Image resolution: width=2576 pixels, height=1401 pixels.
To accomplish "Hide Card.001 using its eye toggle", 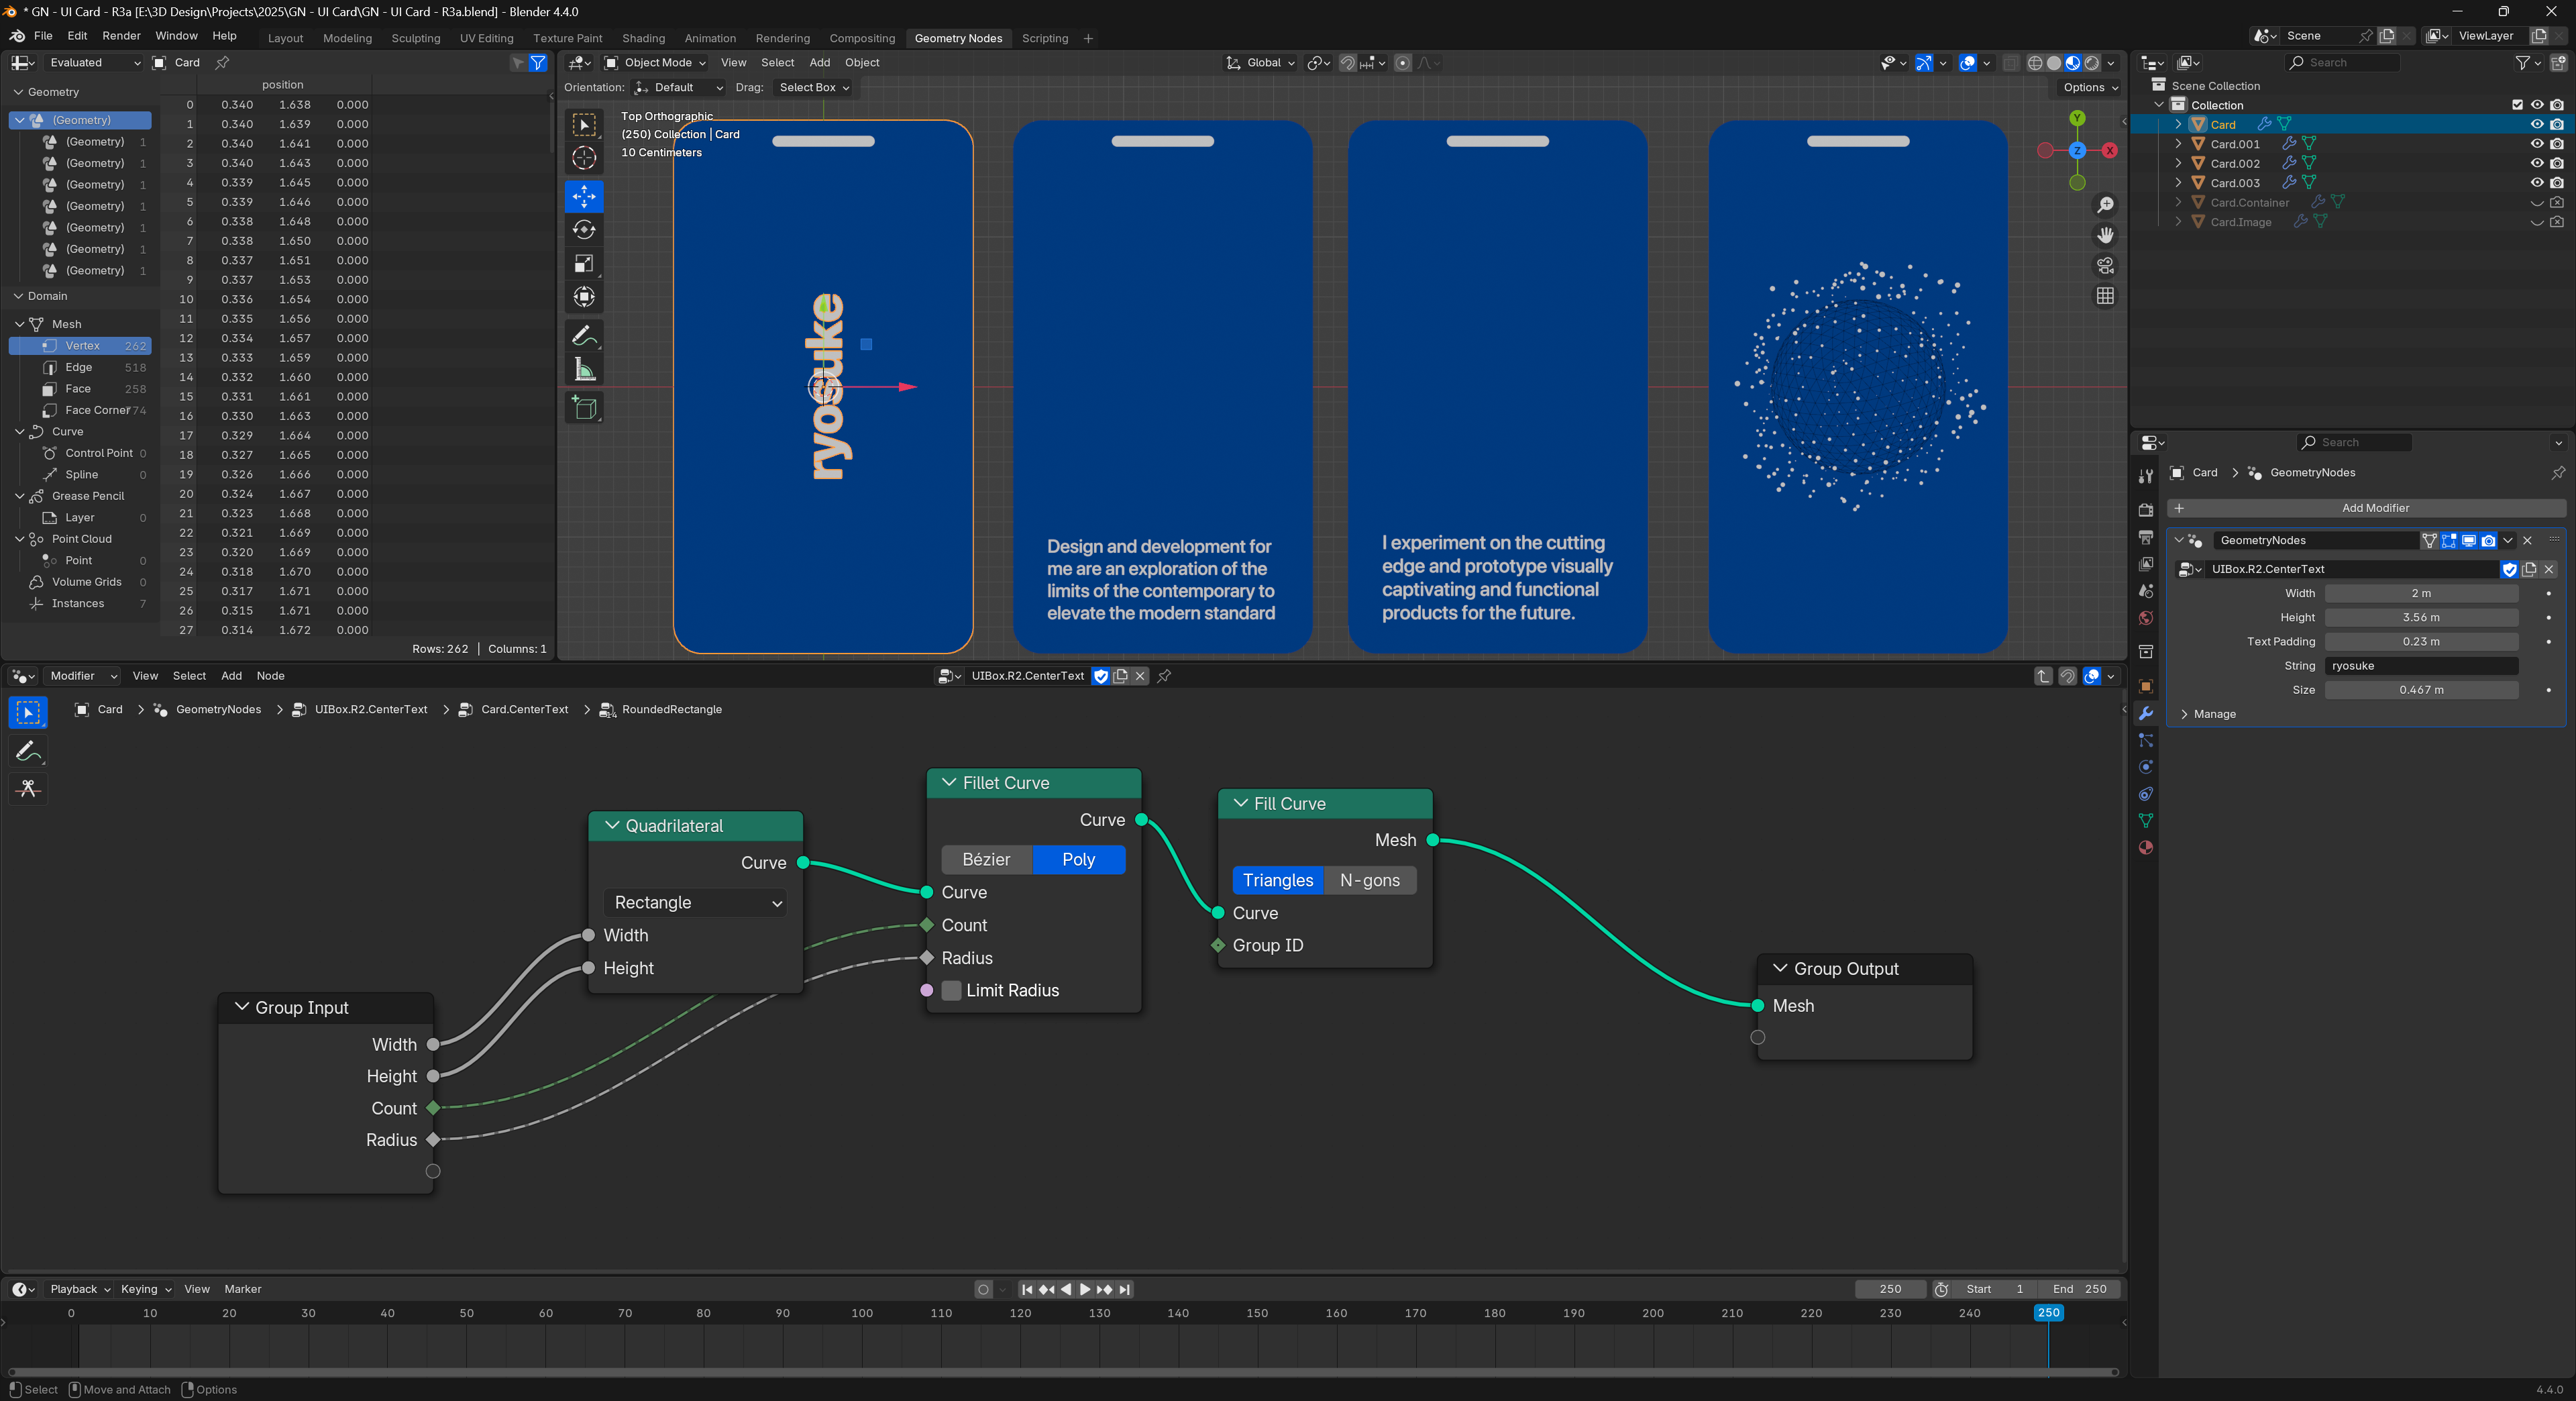I will (x=2537, y=143).
